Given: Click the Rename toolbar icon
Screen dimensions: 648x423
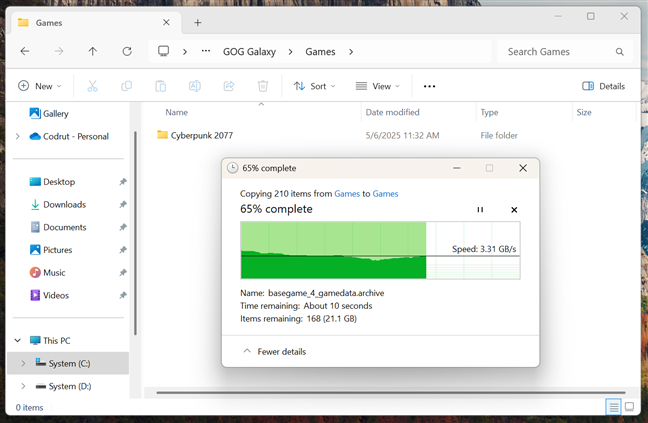Looking at the screenshot, I should (x=195, y=86).
